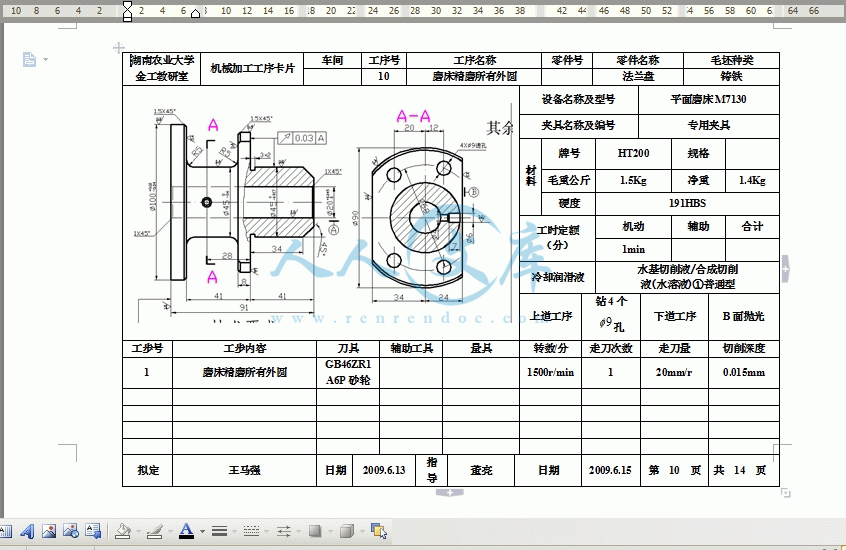Expand the shadow style dropdown arrow

click(330, 532)
